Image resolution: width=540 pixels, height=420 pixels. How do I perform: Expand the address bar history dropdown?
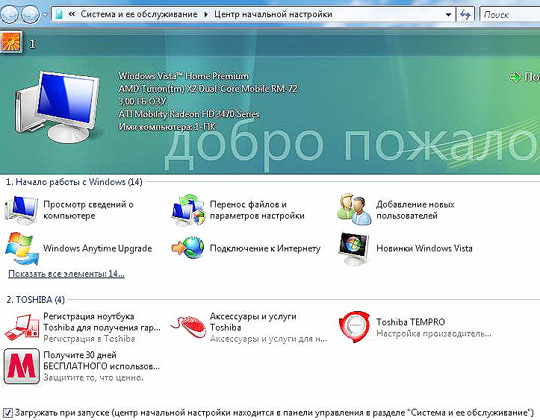(448, 15)
